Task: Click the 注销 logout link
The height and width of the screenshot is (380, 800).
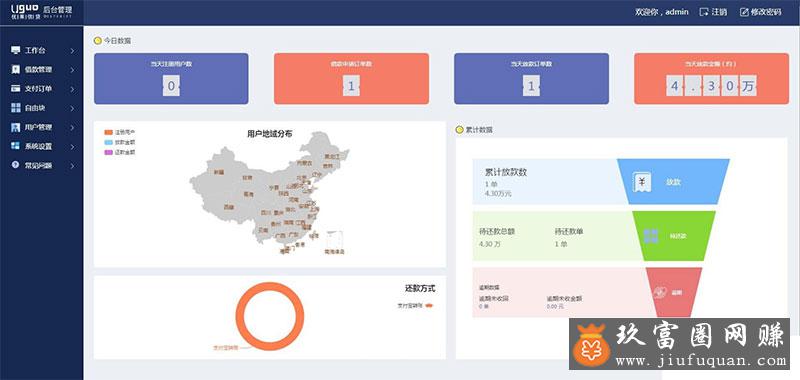Action: [719, 12]
